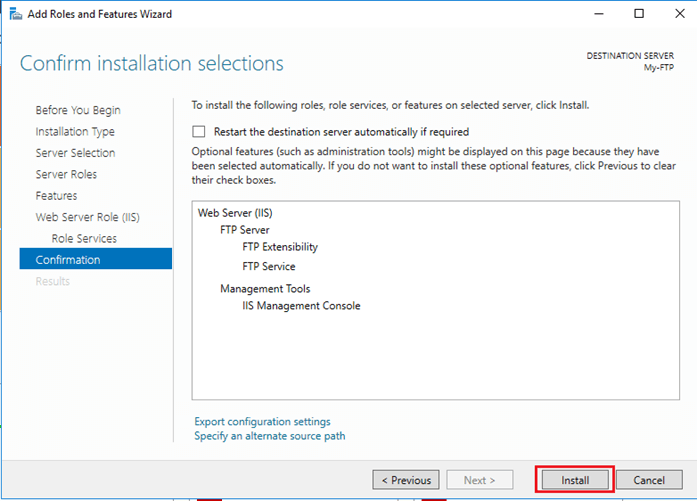Open Specify an alternate source path link
This screenshot has width=697, height=501.
269,436
